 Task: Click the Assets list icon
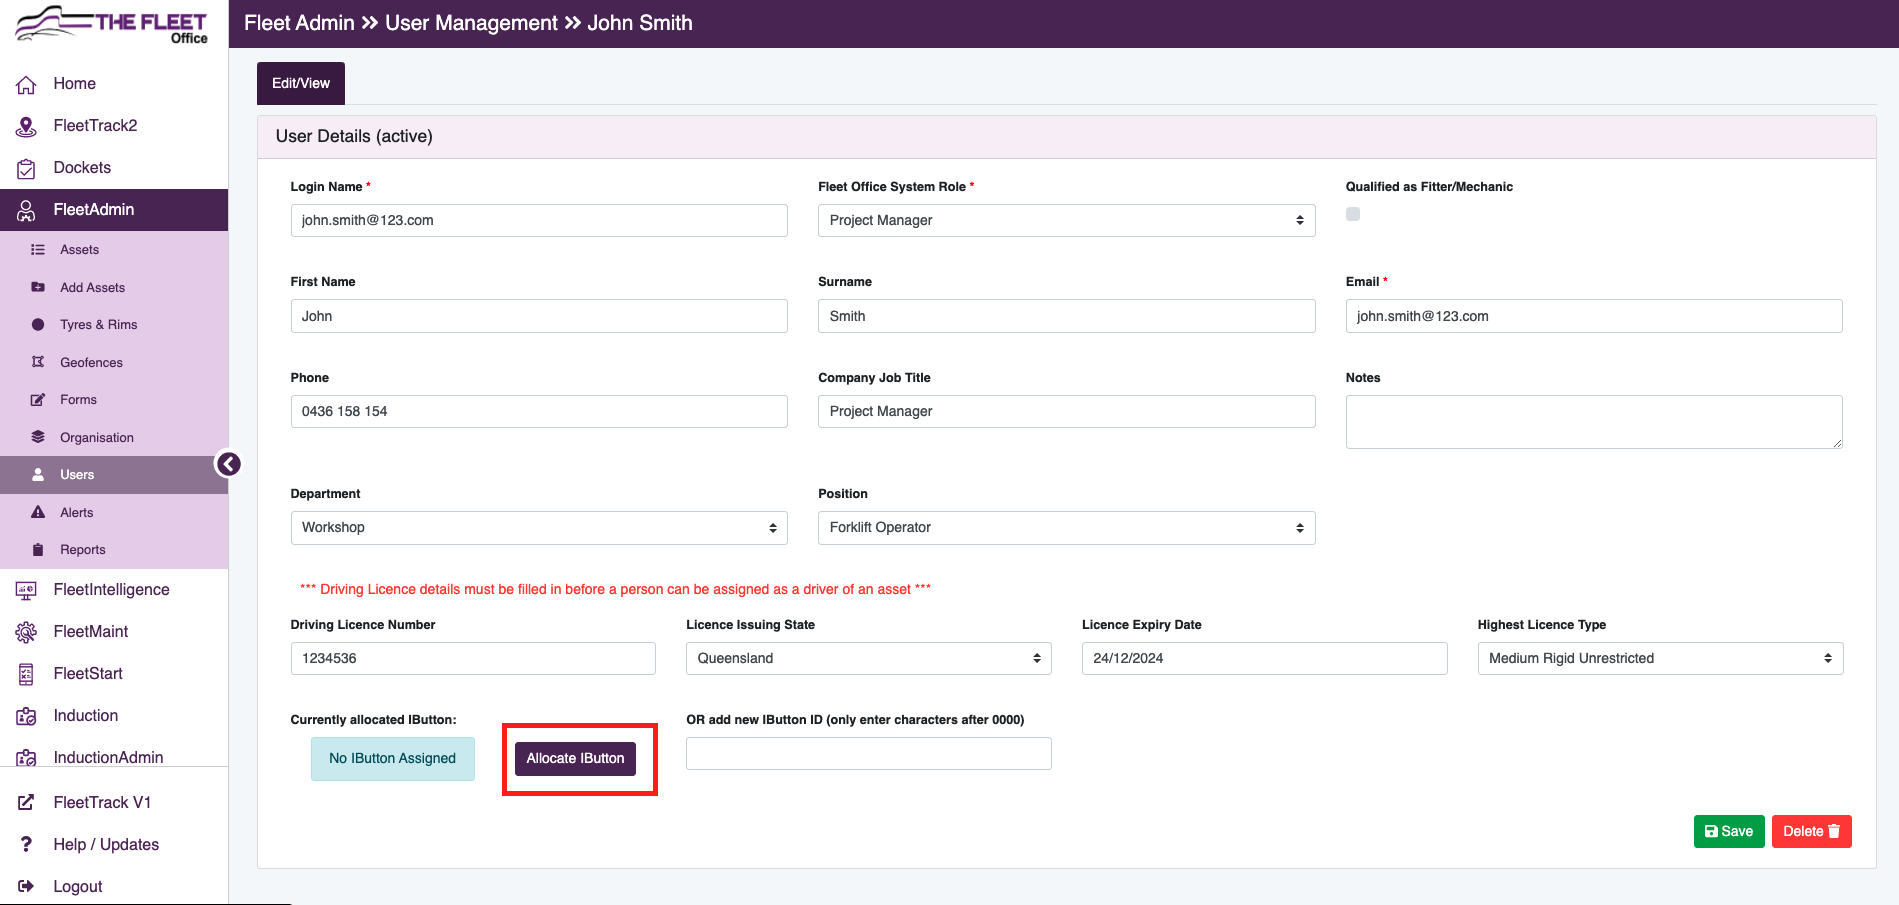(38, 250)
